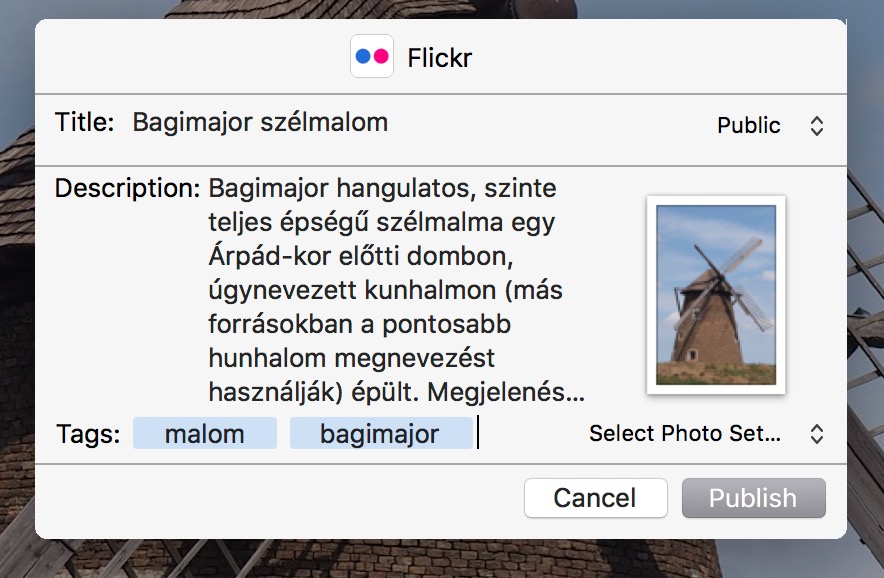This screenshot has height=578, width=884.
Task: Open the Select Photo Set menu
Action: point(707,434)
